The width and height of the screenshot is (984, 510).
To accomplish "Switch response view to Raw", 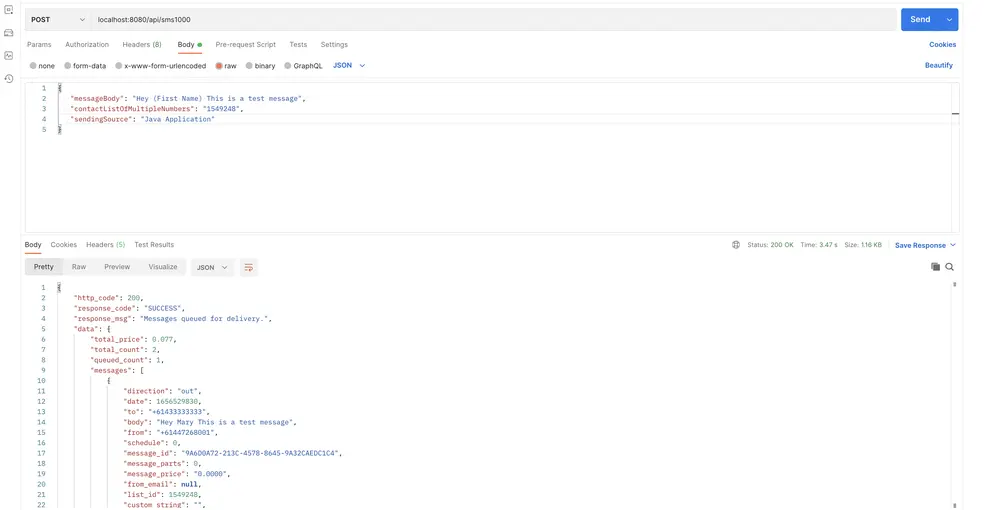I will pyautogui.click(x=78, y=267).
